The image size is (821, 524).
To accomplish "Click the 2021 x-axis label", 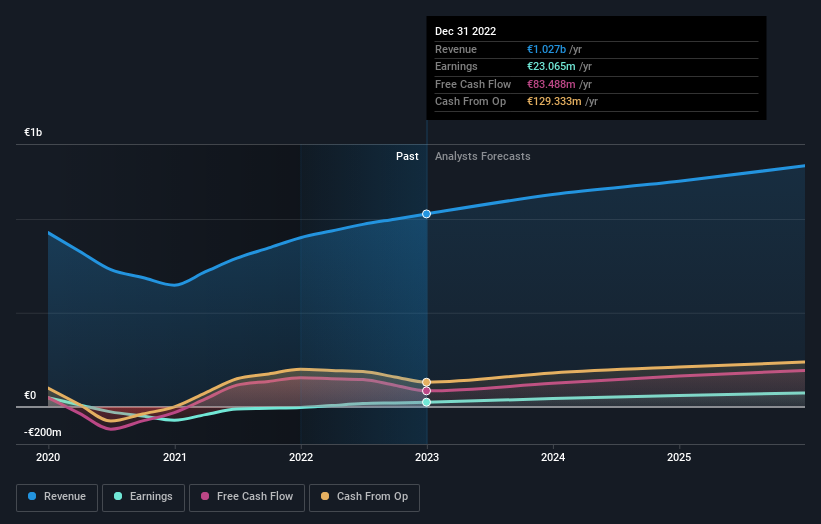I will 174,458.
